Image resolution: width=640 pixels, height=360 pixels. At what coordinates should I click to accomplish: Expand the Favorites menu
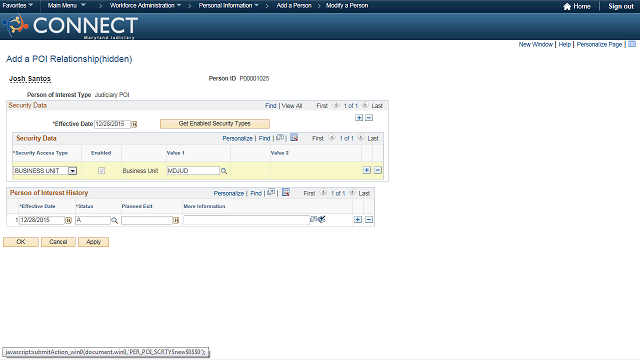point(18,5)
